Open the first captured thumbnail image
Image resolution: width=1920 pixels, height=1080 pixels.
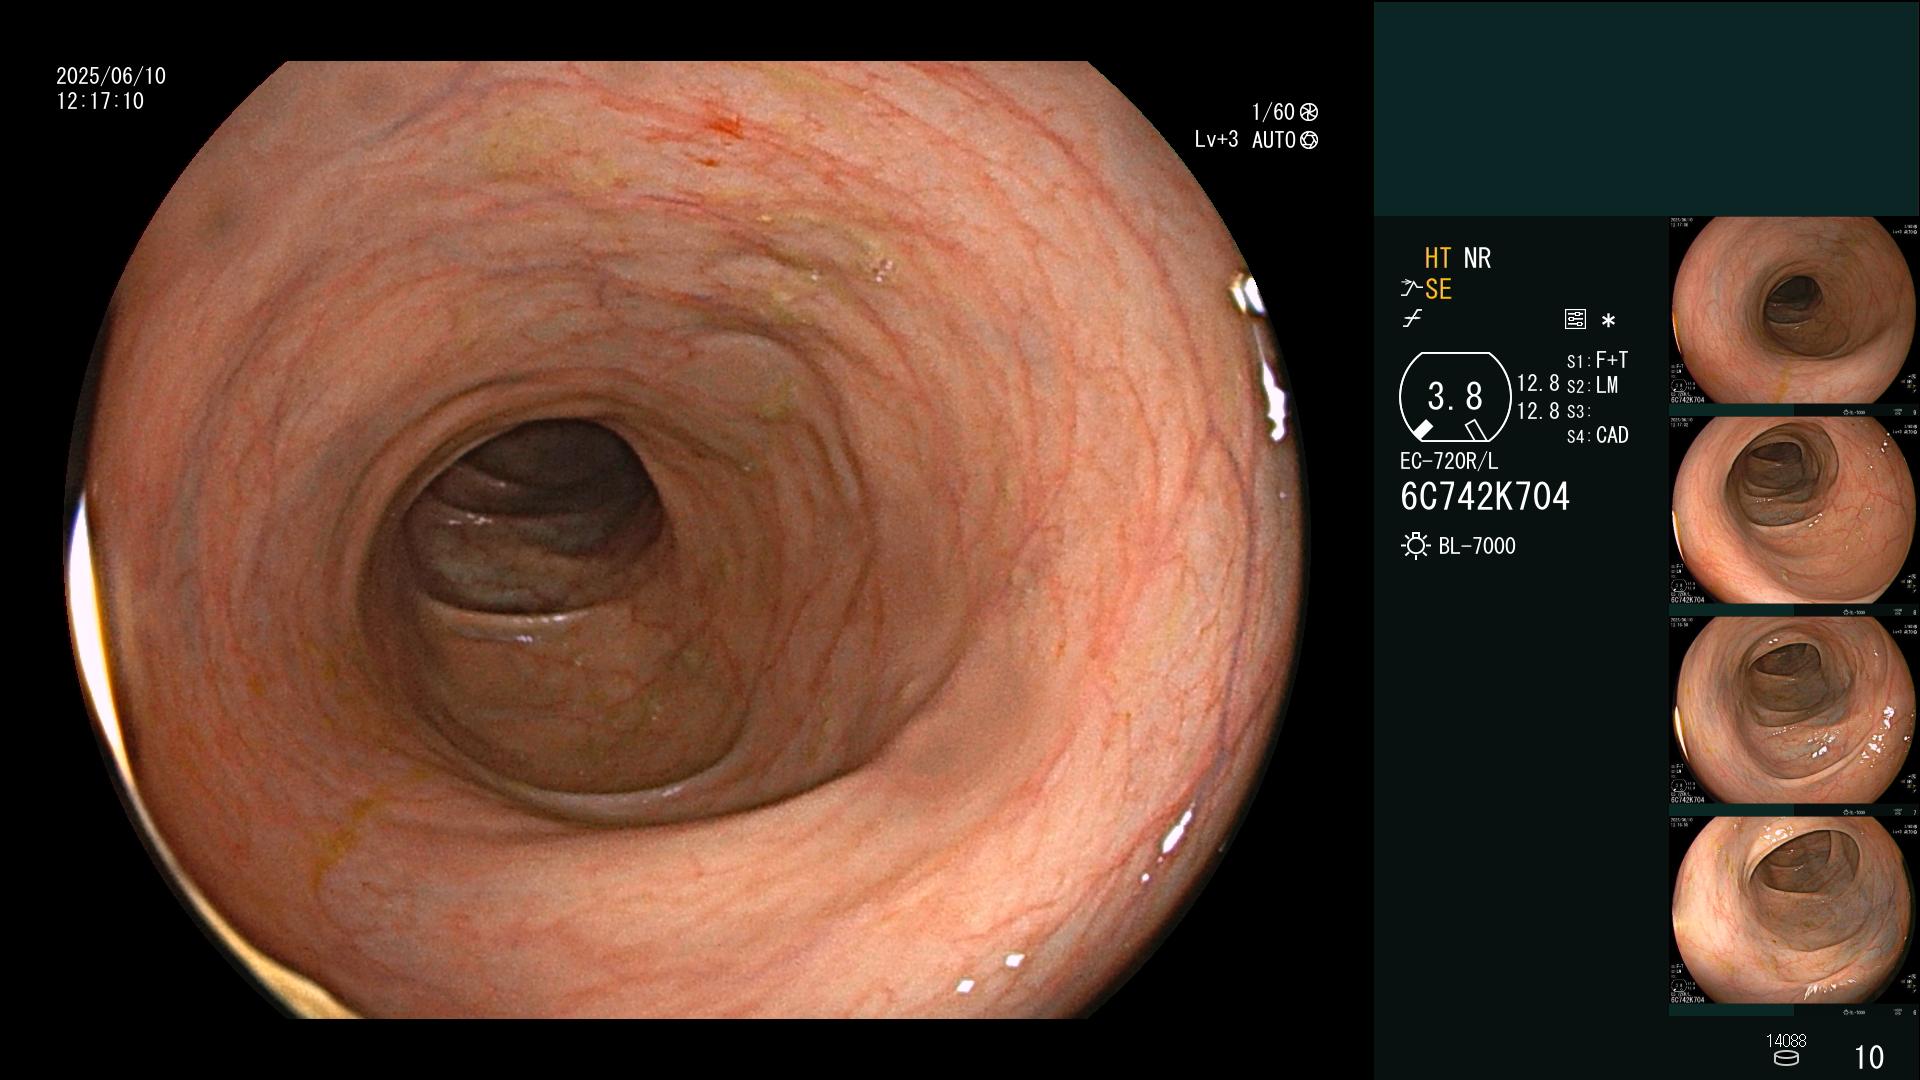pyautogui.click(x=1794, y=311)
